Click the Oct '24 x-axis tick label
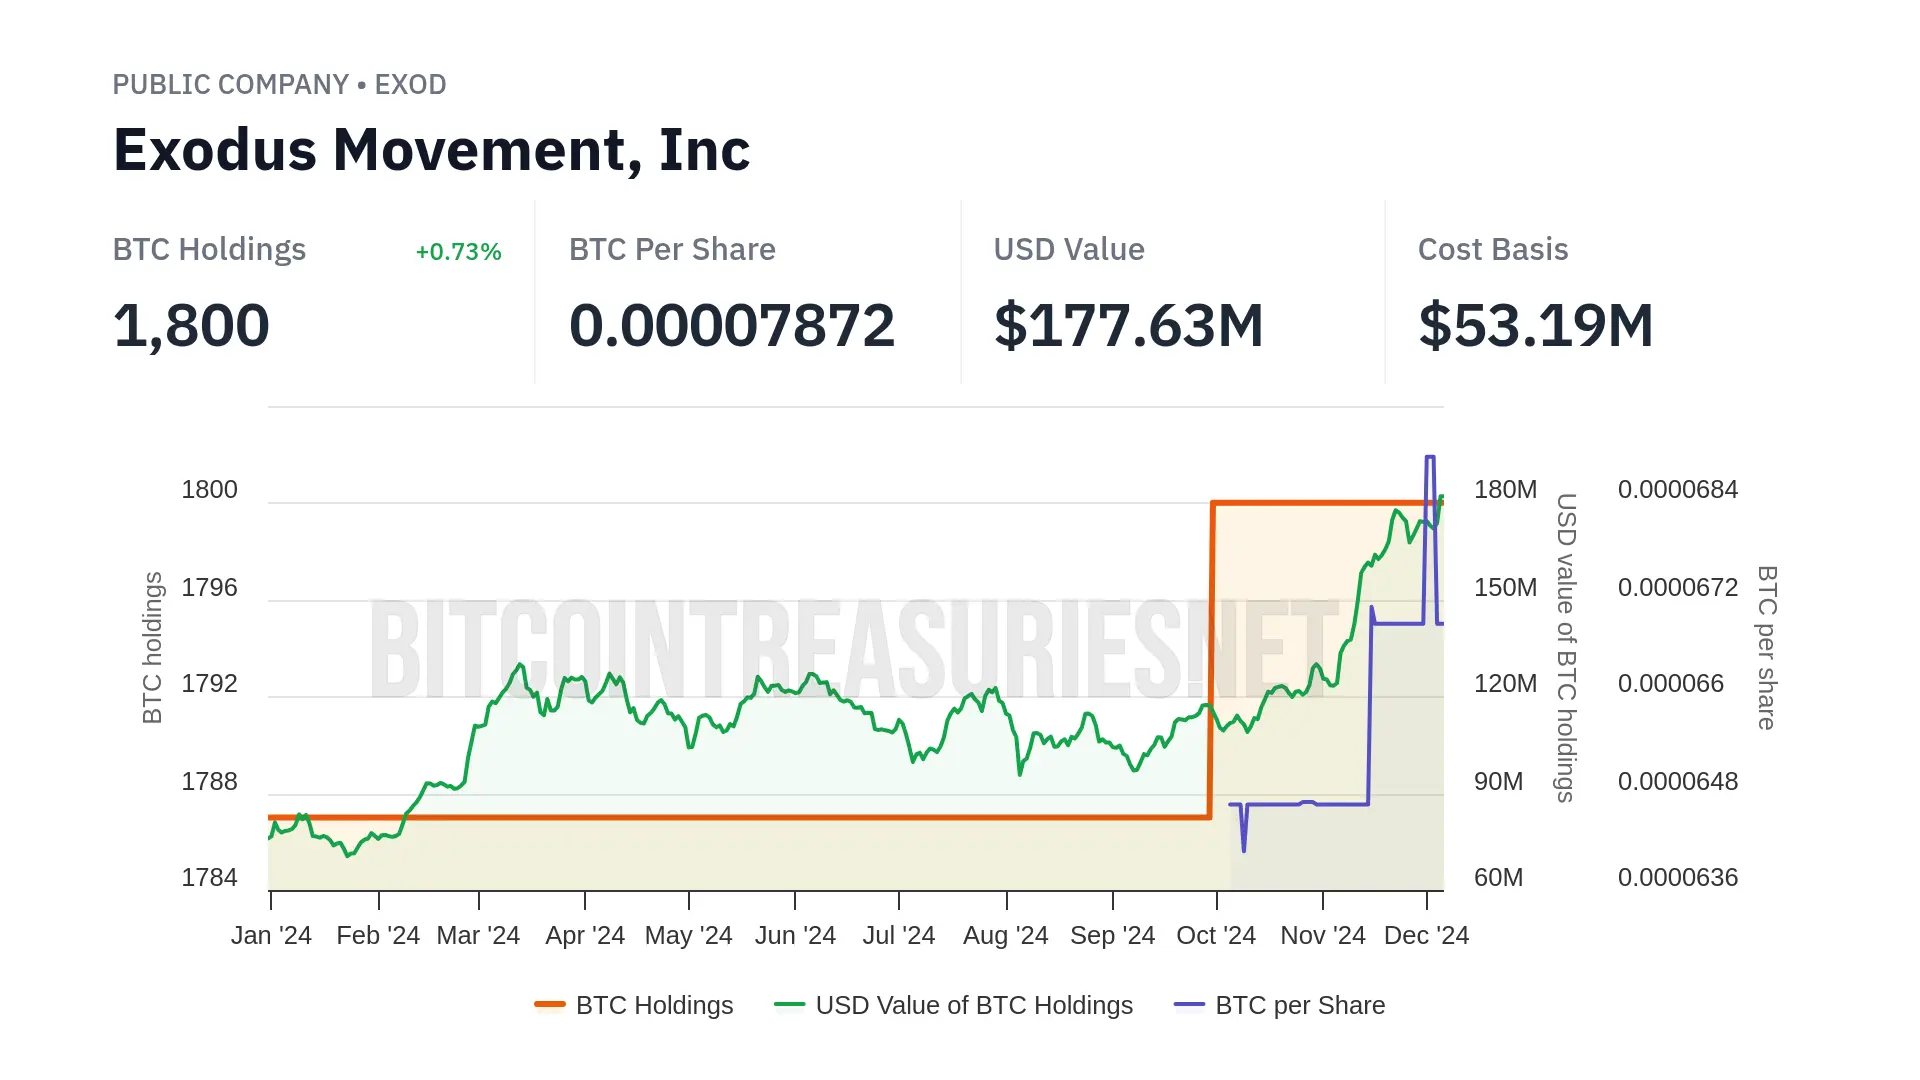 [1215, 935]
